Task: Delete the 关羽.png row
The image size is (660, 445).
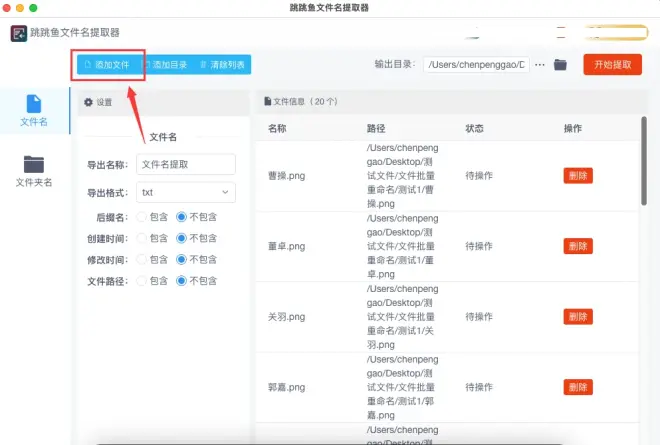Action: click(578, 317)
